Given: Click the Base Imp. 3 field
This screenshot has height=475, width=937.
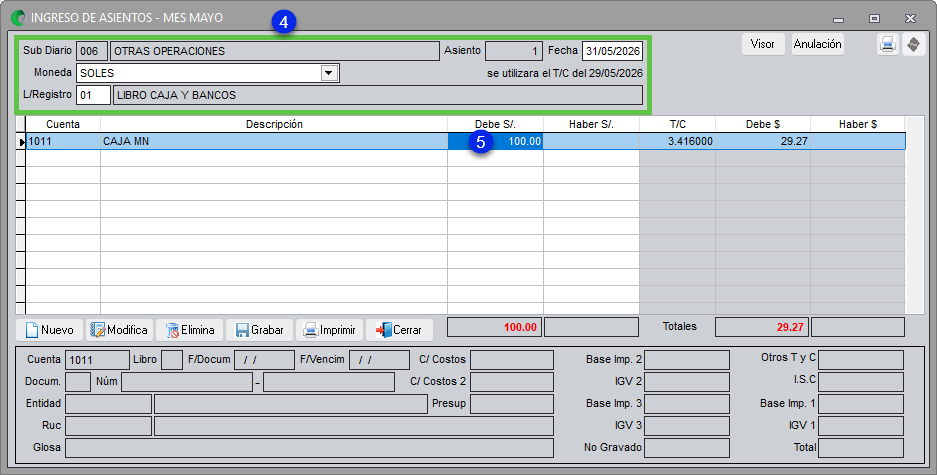Looking at the screenshot, I should click(x=687, y=404).
